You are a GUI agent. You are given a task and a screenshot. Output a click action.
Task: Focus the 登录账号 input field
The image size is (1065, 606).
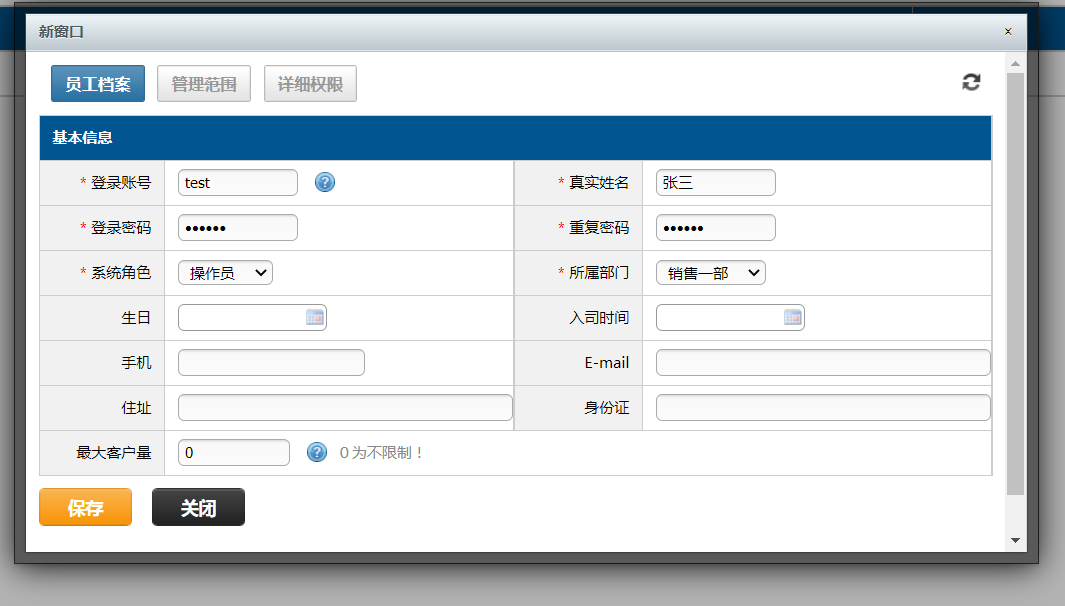(238, 183)
